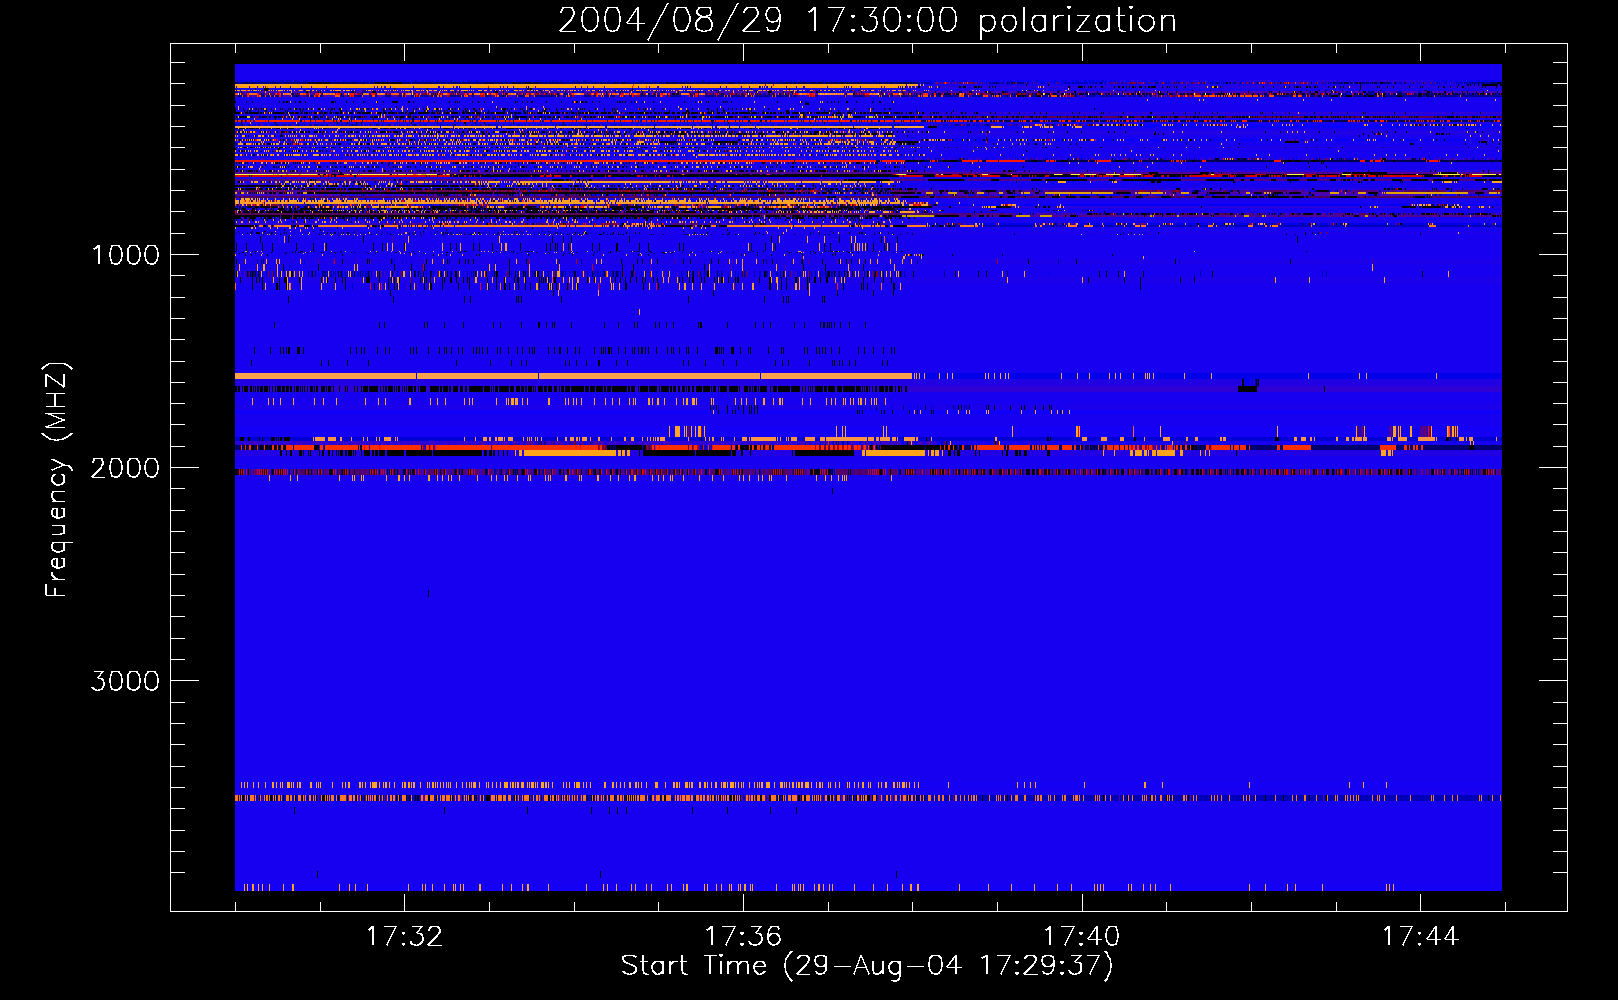Click the 3000 frequency tick label
Image resolution: width=1618 pixels, height=1000 pixels.
[x=125, y=681]
